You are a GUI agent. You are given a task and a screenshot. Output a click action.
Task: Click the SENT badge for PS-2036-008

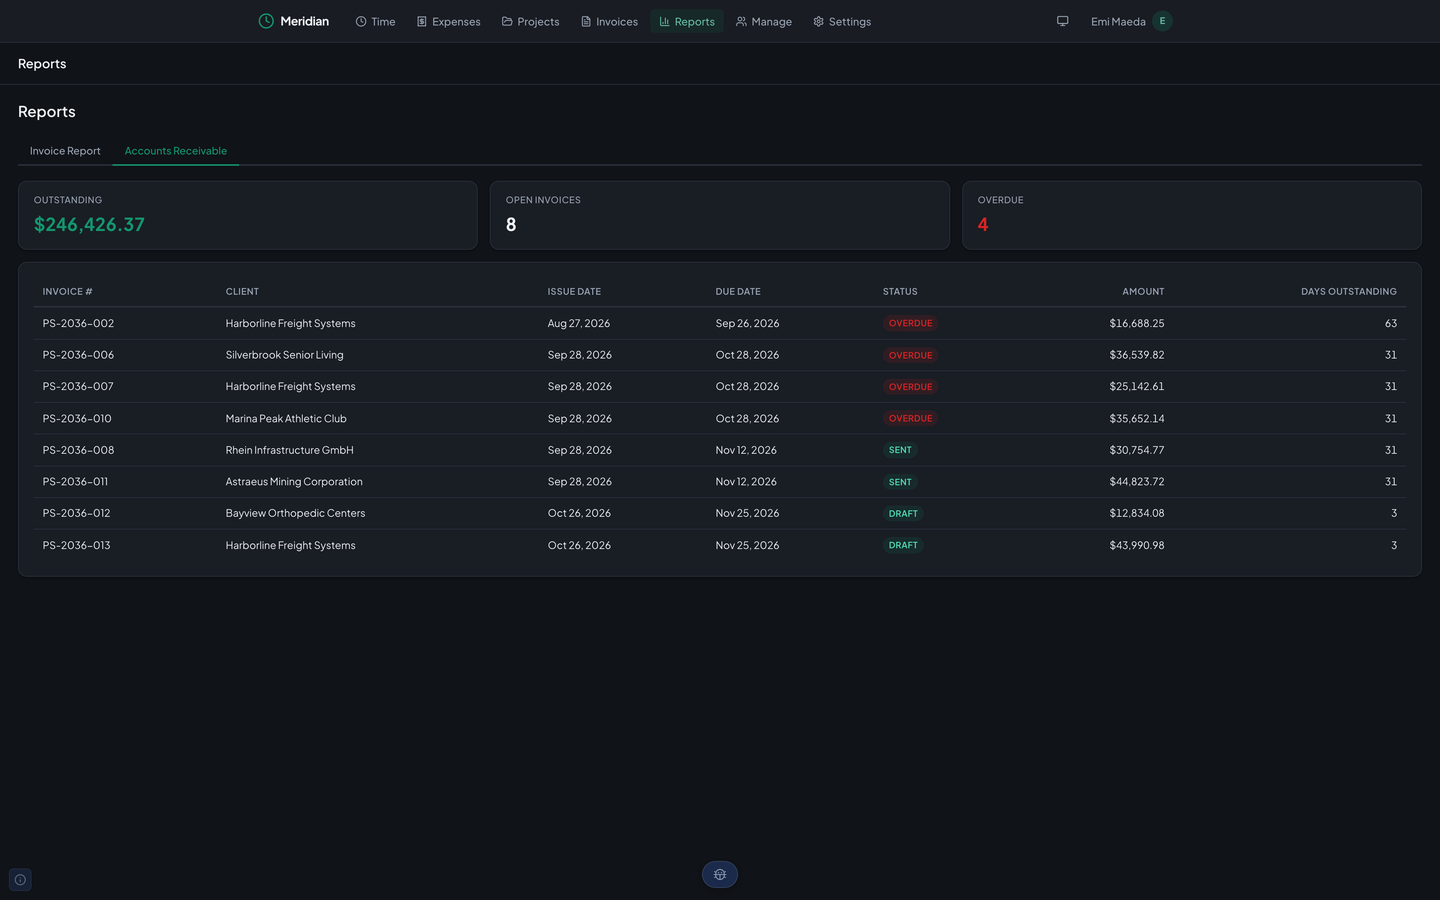point(900,450)
